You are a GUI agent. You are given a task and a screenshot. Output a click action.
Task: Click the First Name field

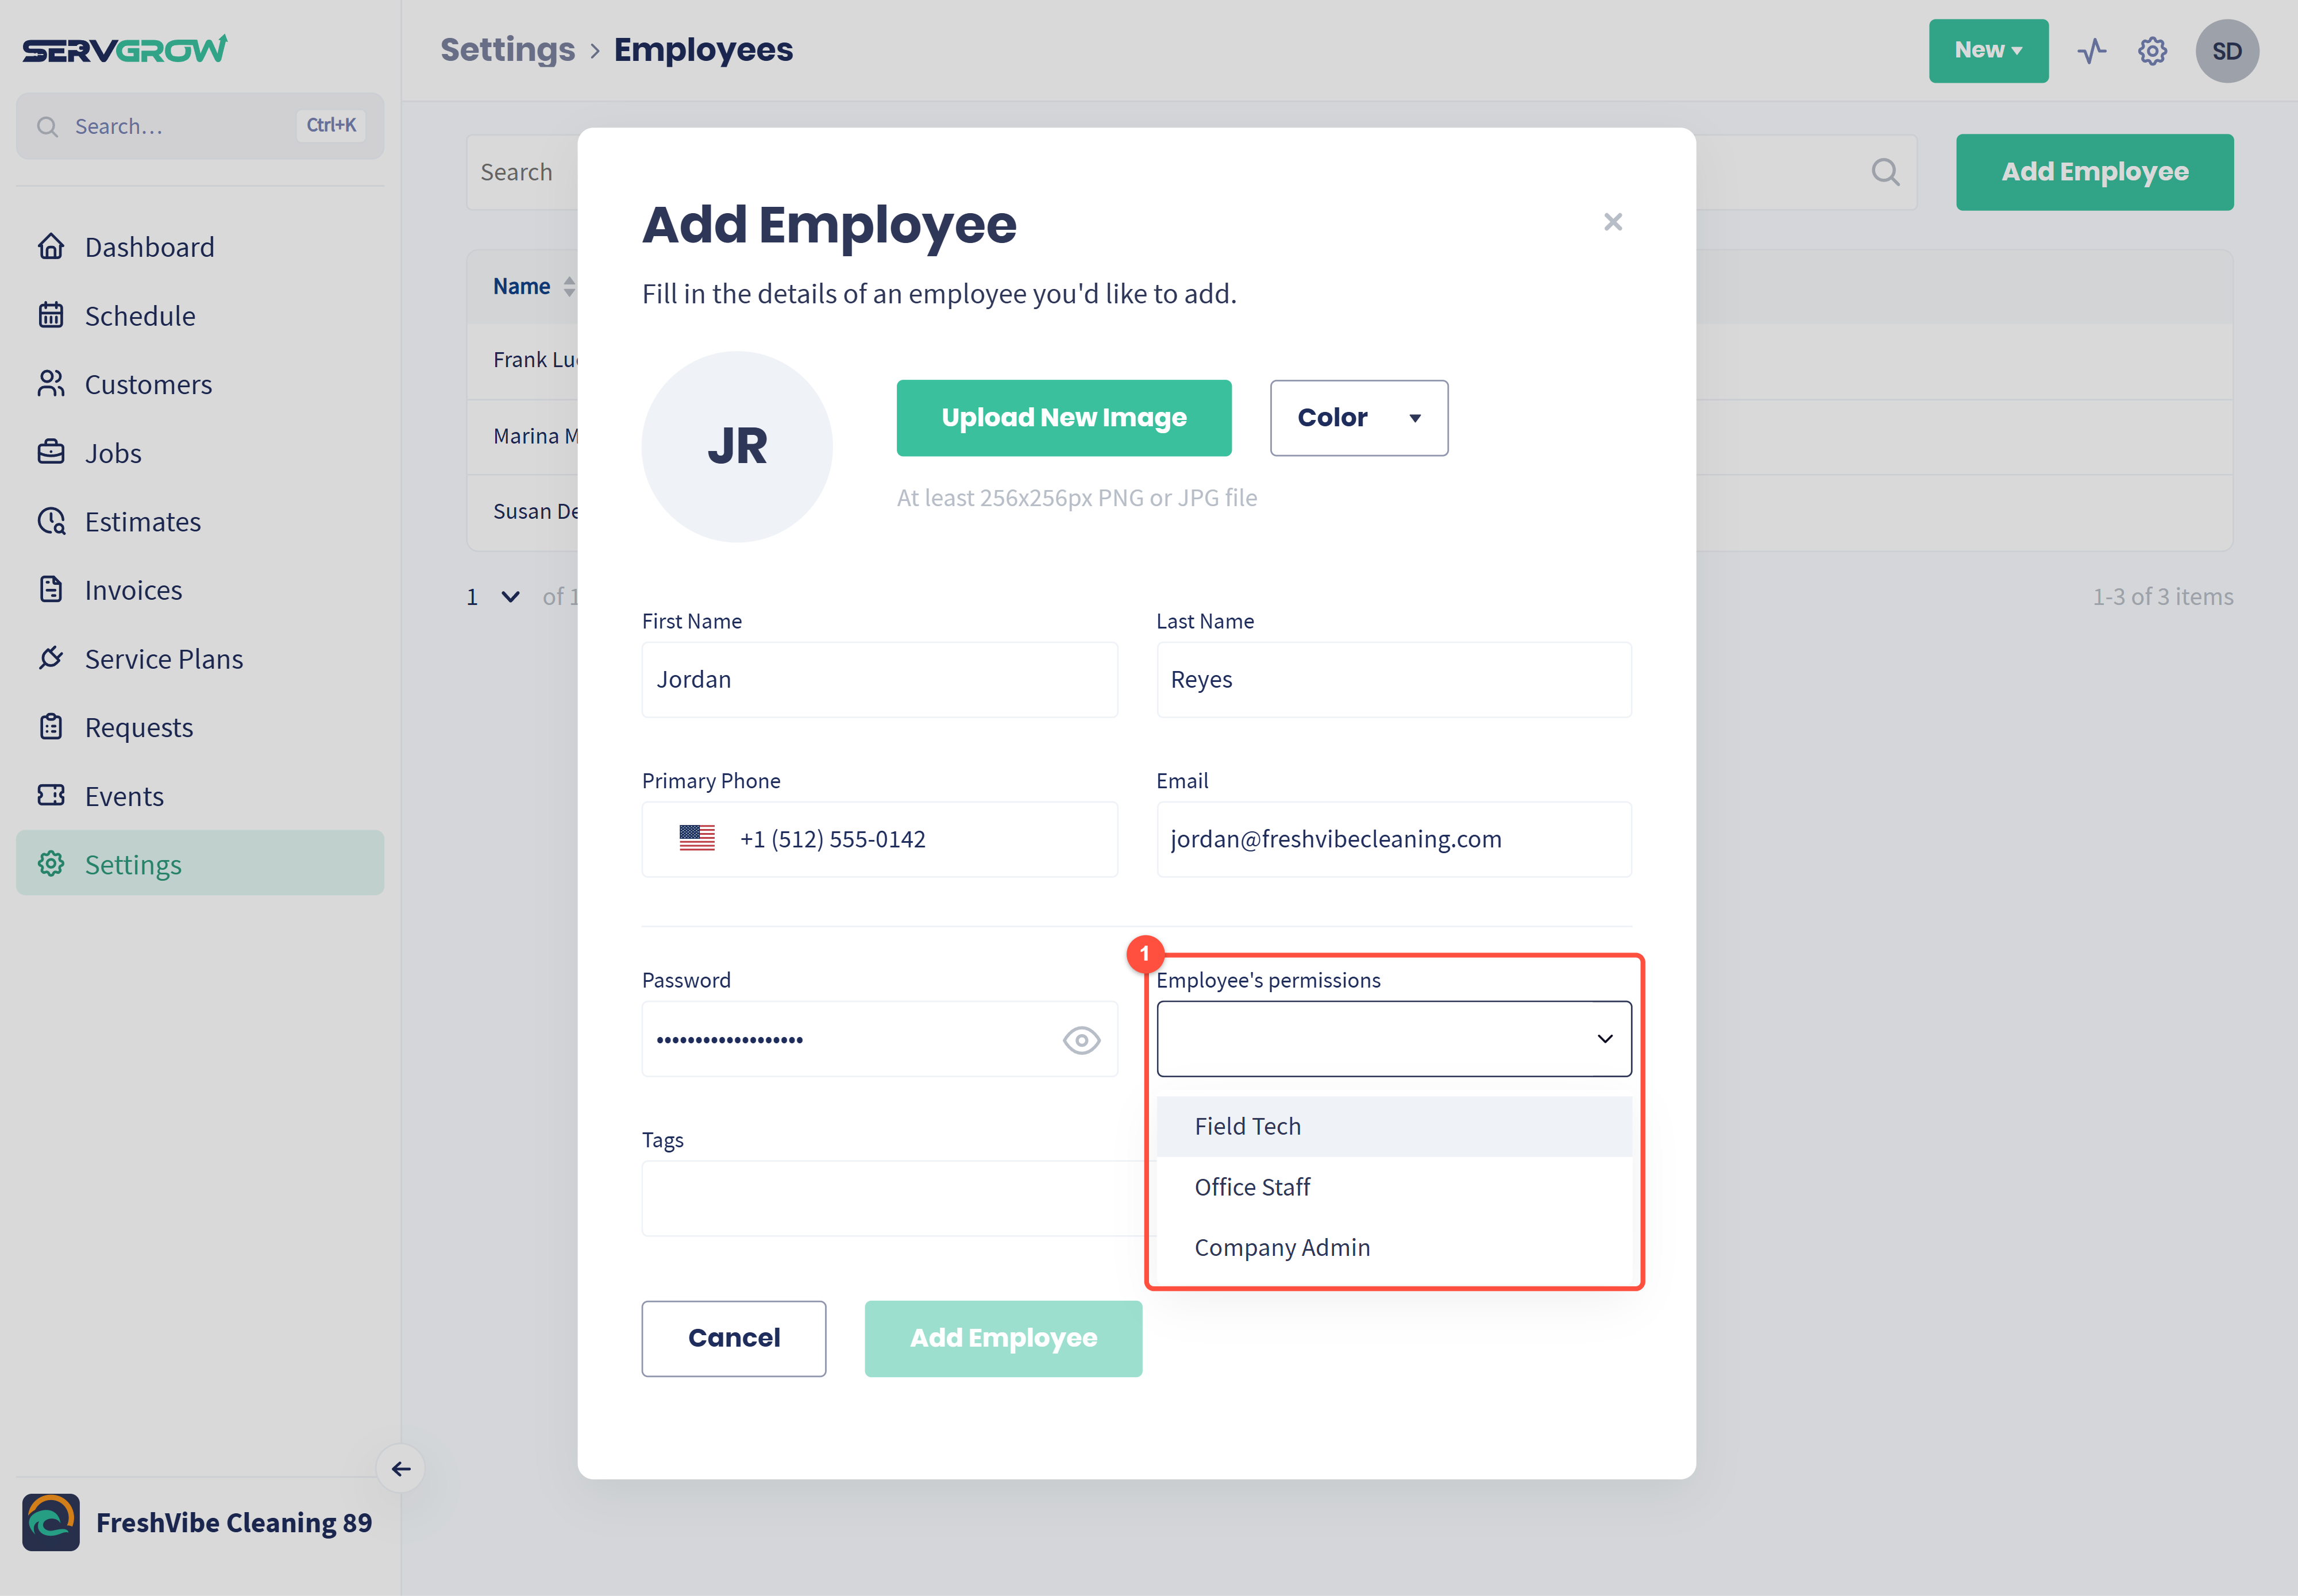pyautogui.click(x=879, y=680)
